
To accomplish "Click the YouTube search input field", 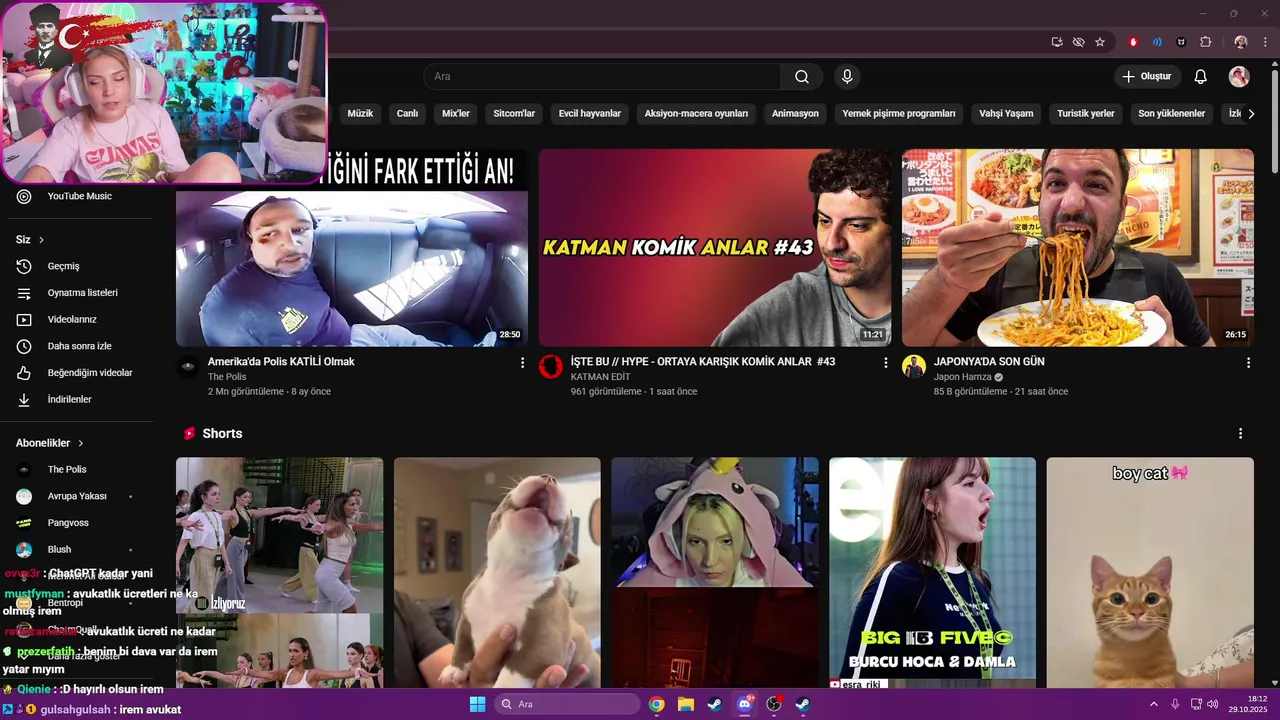I will click(x=603, y=77).
